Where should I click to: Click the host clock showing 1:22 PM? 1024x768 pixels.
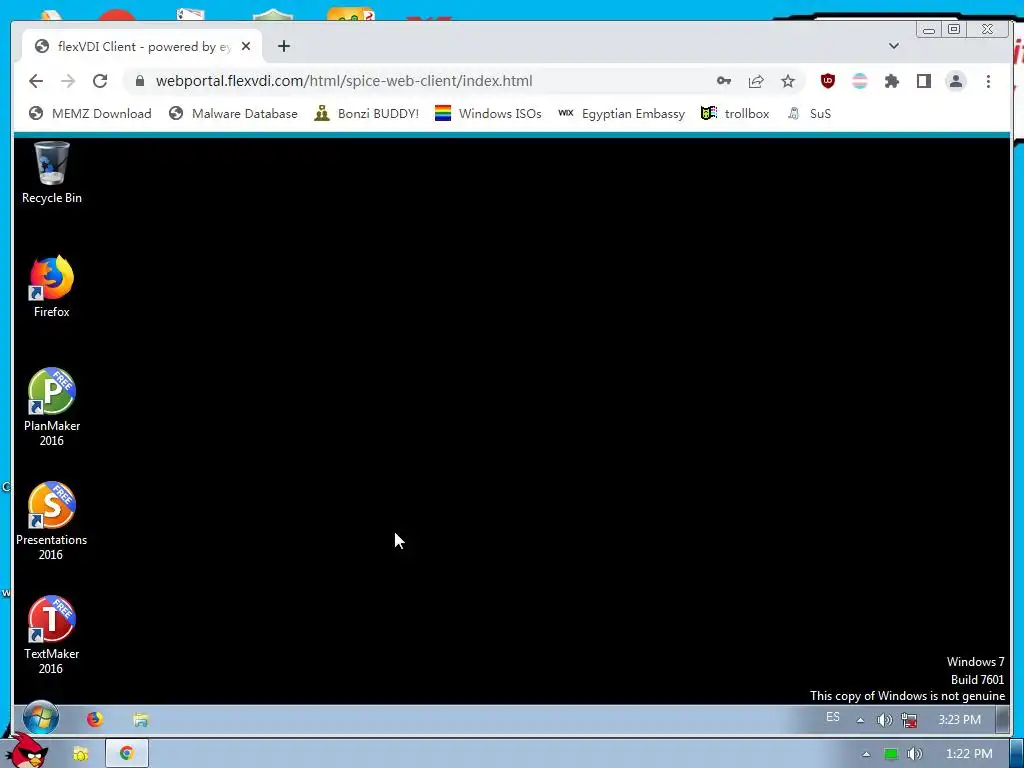tap(969, 754)
